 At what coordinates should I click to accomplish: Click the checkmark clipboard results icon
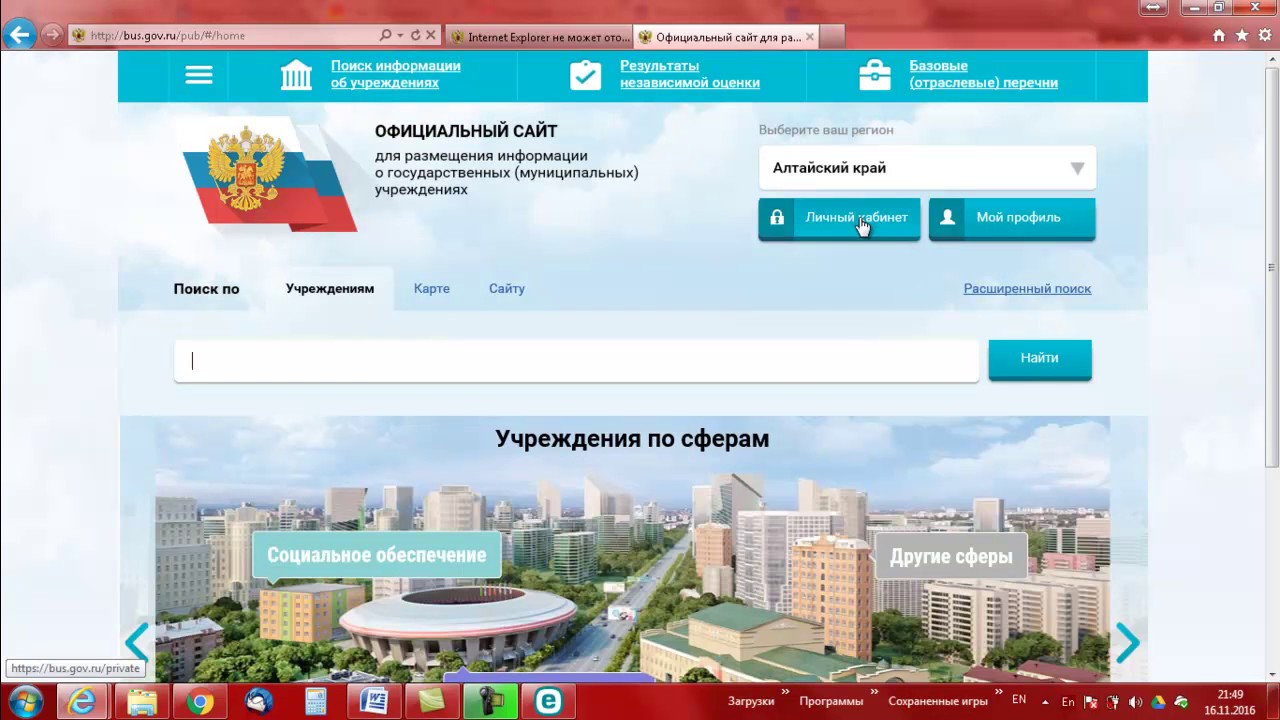pyautogui.click(x=585, y=75)
